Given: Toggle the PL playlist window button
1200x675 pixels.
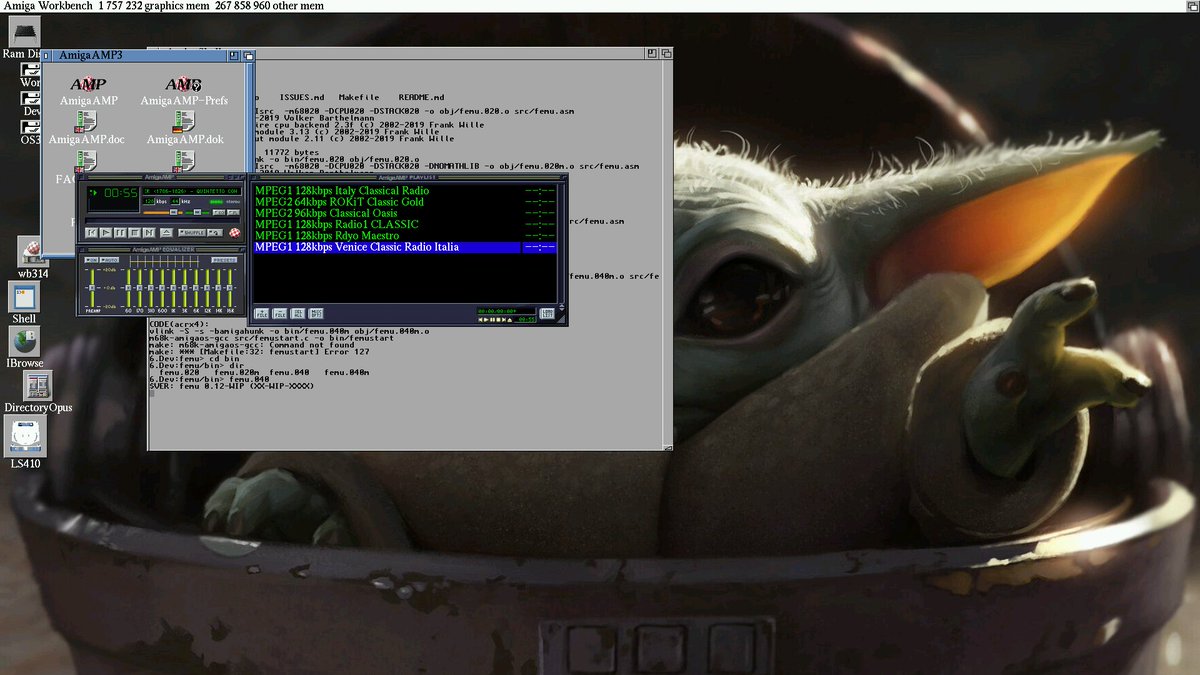Looking at the screenshot, I should [x=233, y=212].
